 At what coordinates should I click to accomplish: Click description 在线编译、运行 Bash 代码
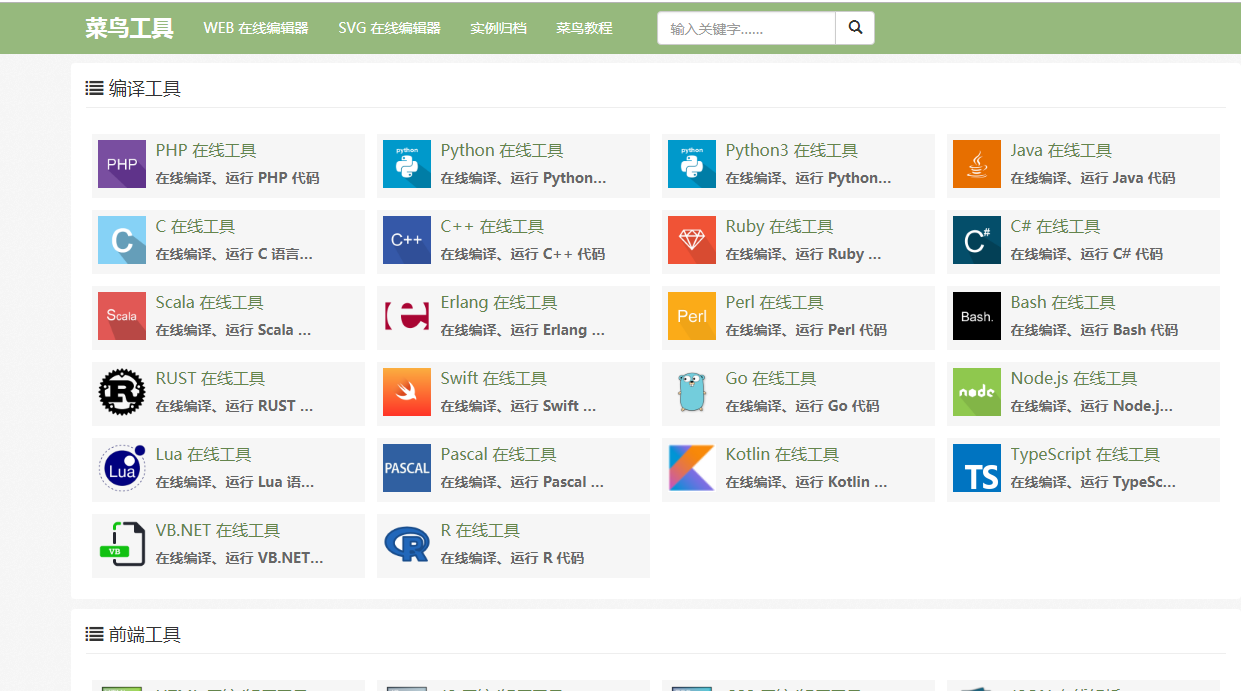[x=1094, y=330]
